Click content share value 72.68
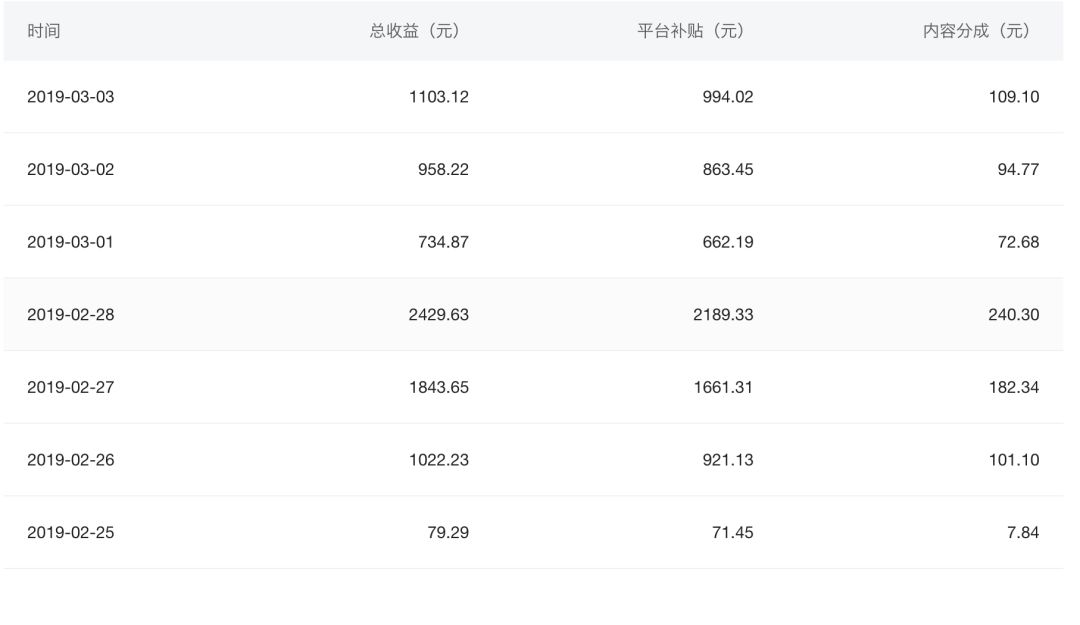This screenshot has height=625, width=1080. click(1017, 242)
